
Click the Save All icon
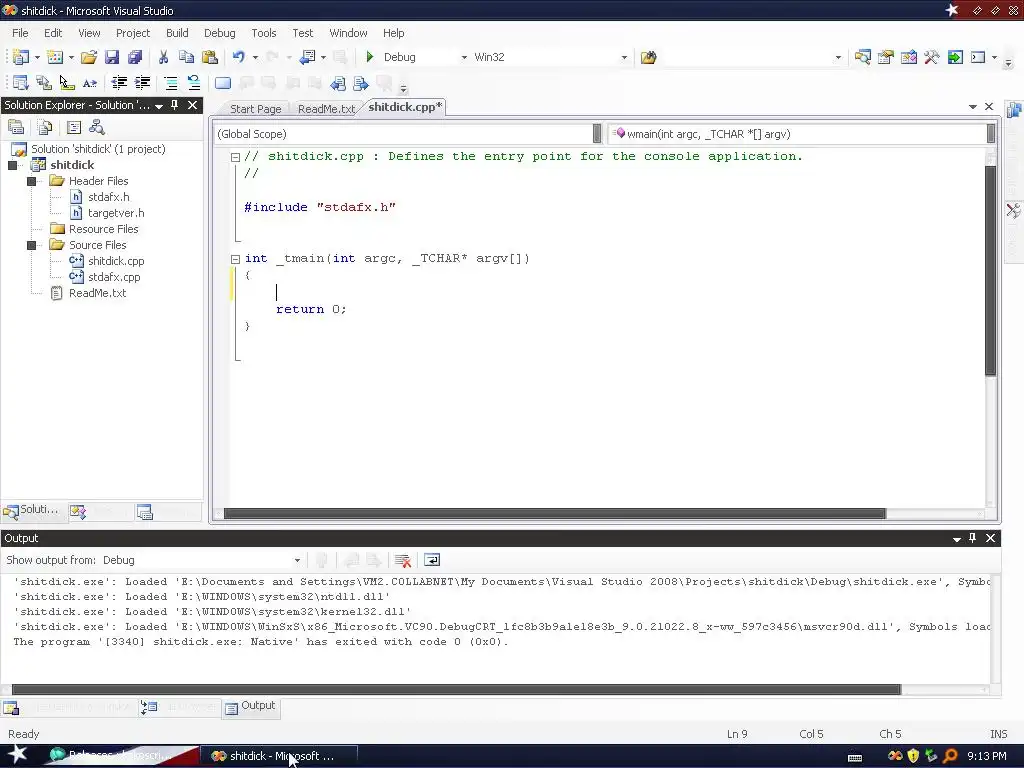tap(135, 57)
